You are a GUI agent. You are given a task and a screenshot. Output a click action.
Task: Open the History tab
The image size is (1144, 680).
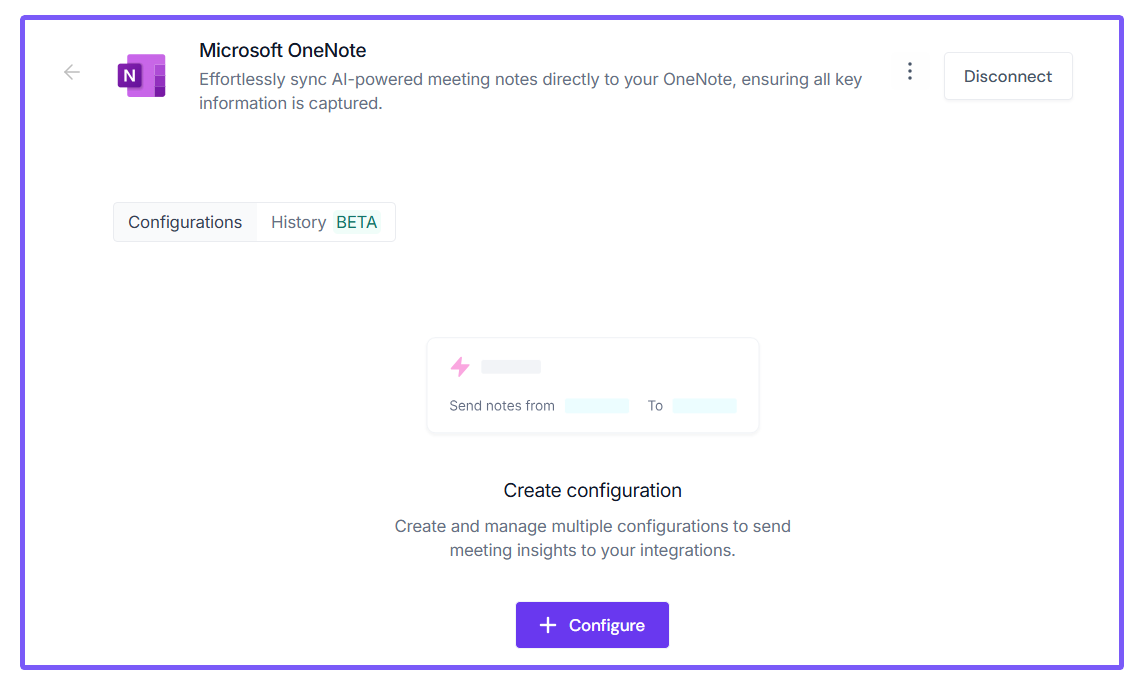pos(298,222)
